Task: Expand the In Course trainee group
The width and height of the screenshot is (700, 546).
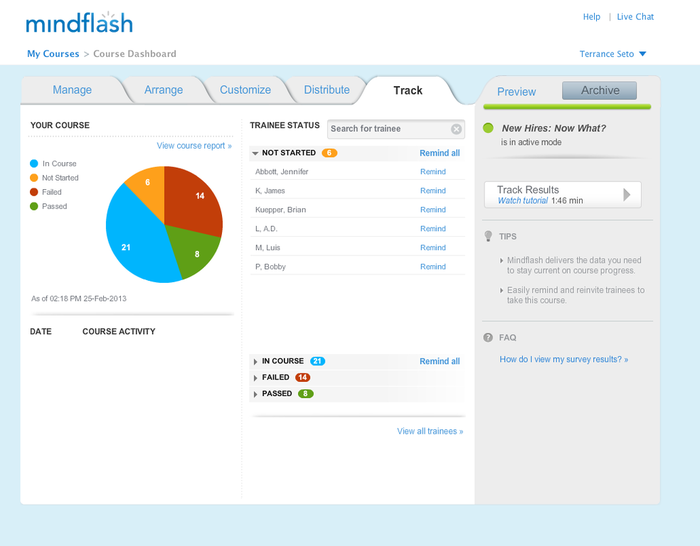Action: [x=255, y=362]
